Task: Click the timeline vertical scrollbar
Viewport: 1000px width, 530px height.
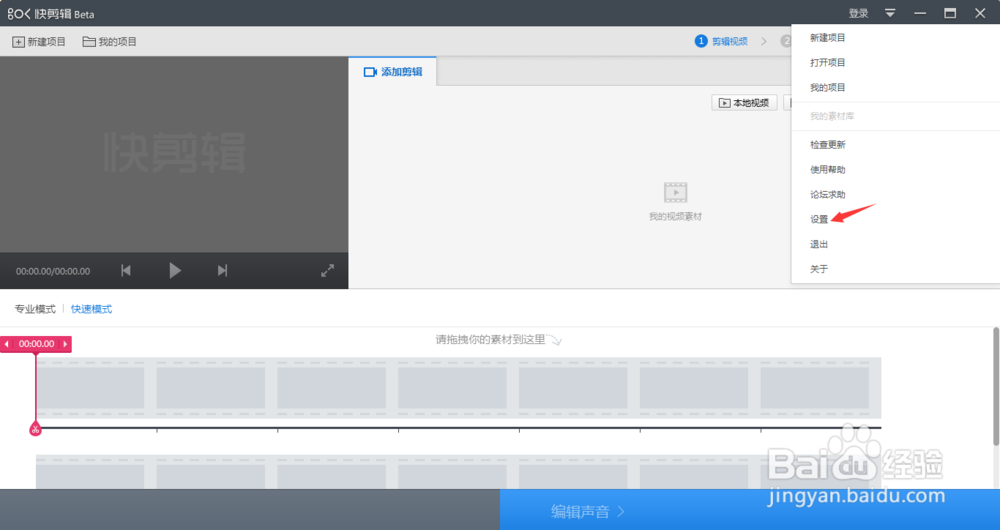Action: (x=996, y=386)
